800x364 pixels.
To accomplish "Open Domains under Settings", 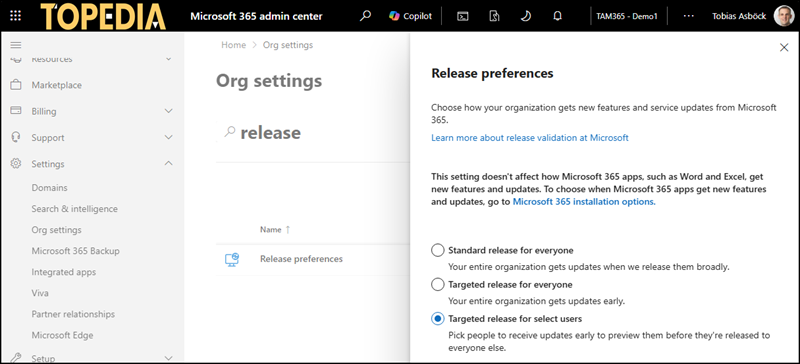I will [x=49, y=188].
